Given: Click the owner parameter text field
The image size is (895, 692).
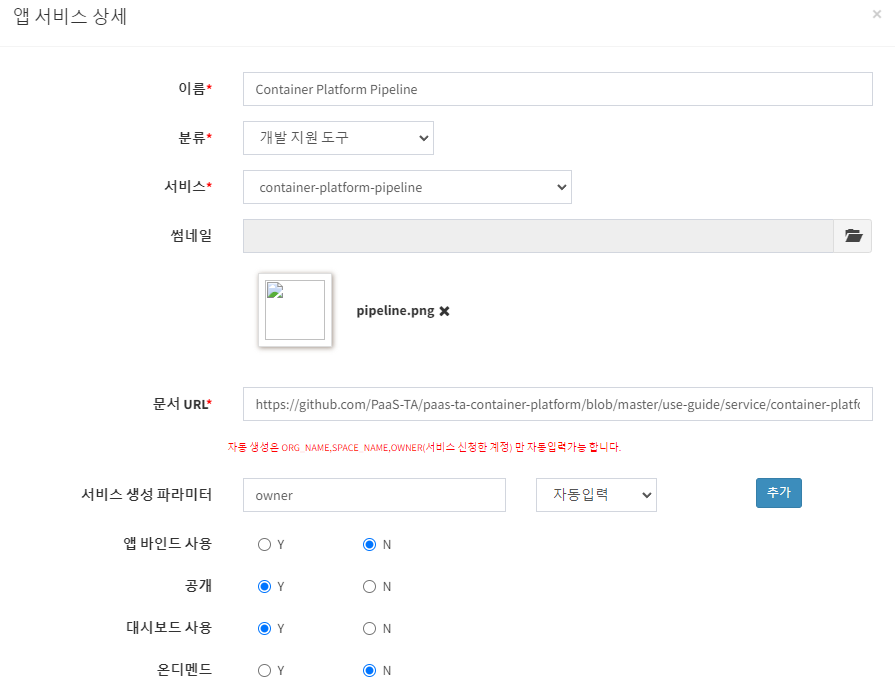Looking at the screenshot, I should coord(374,495).
